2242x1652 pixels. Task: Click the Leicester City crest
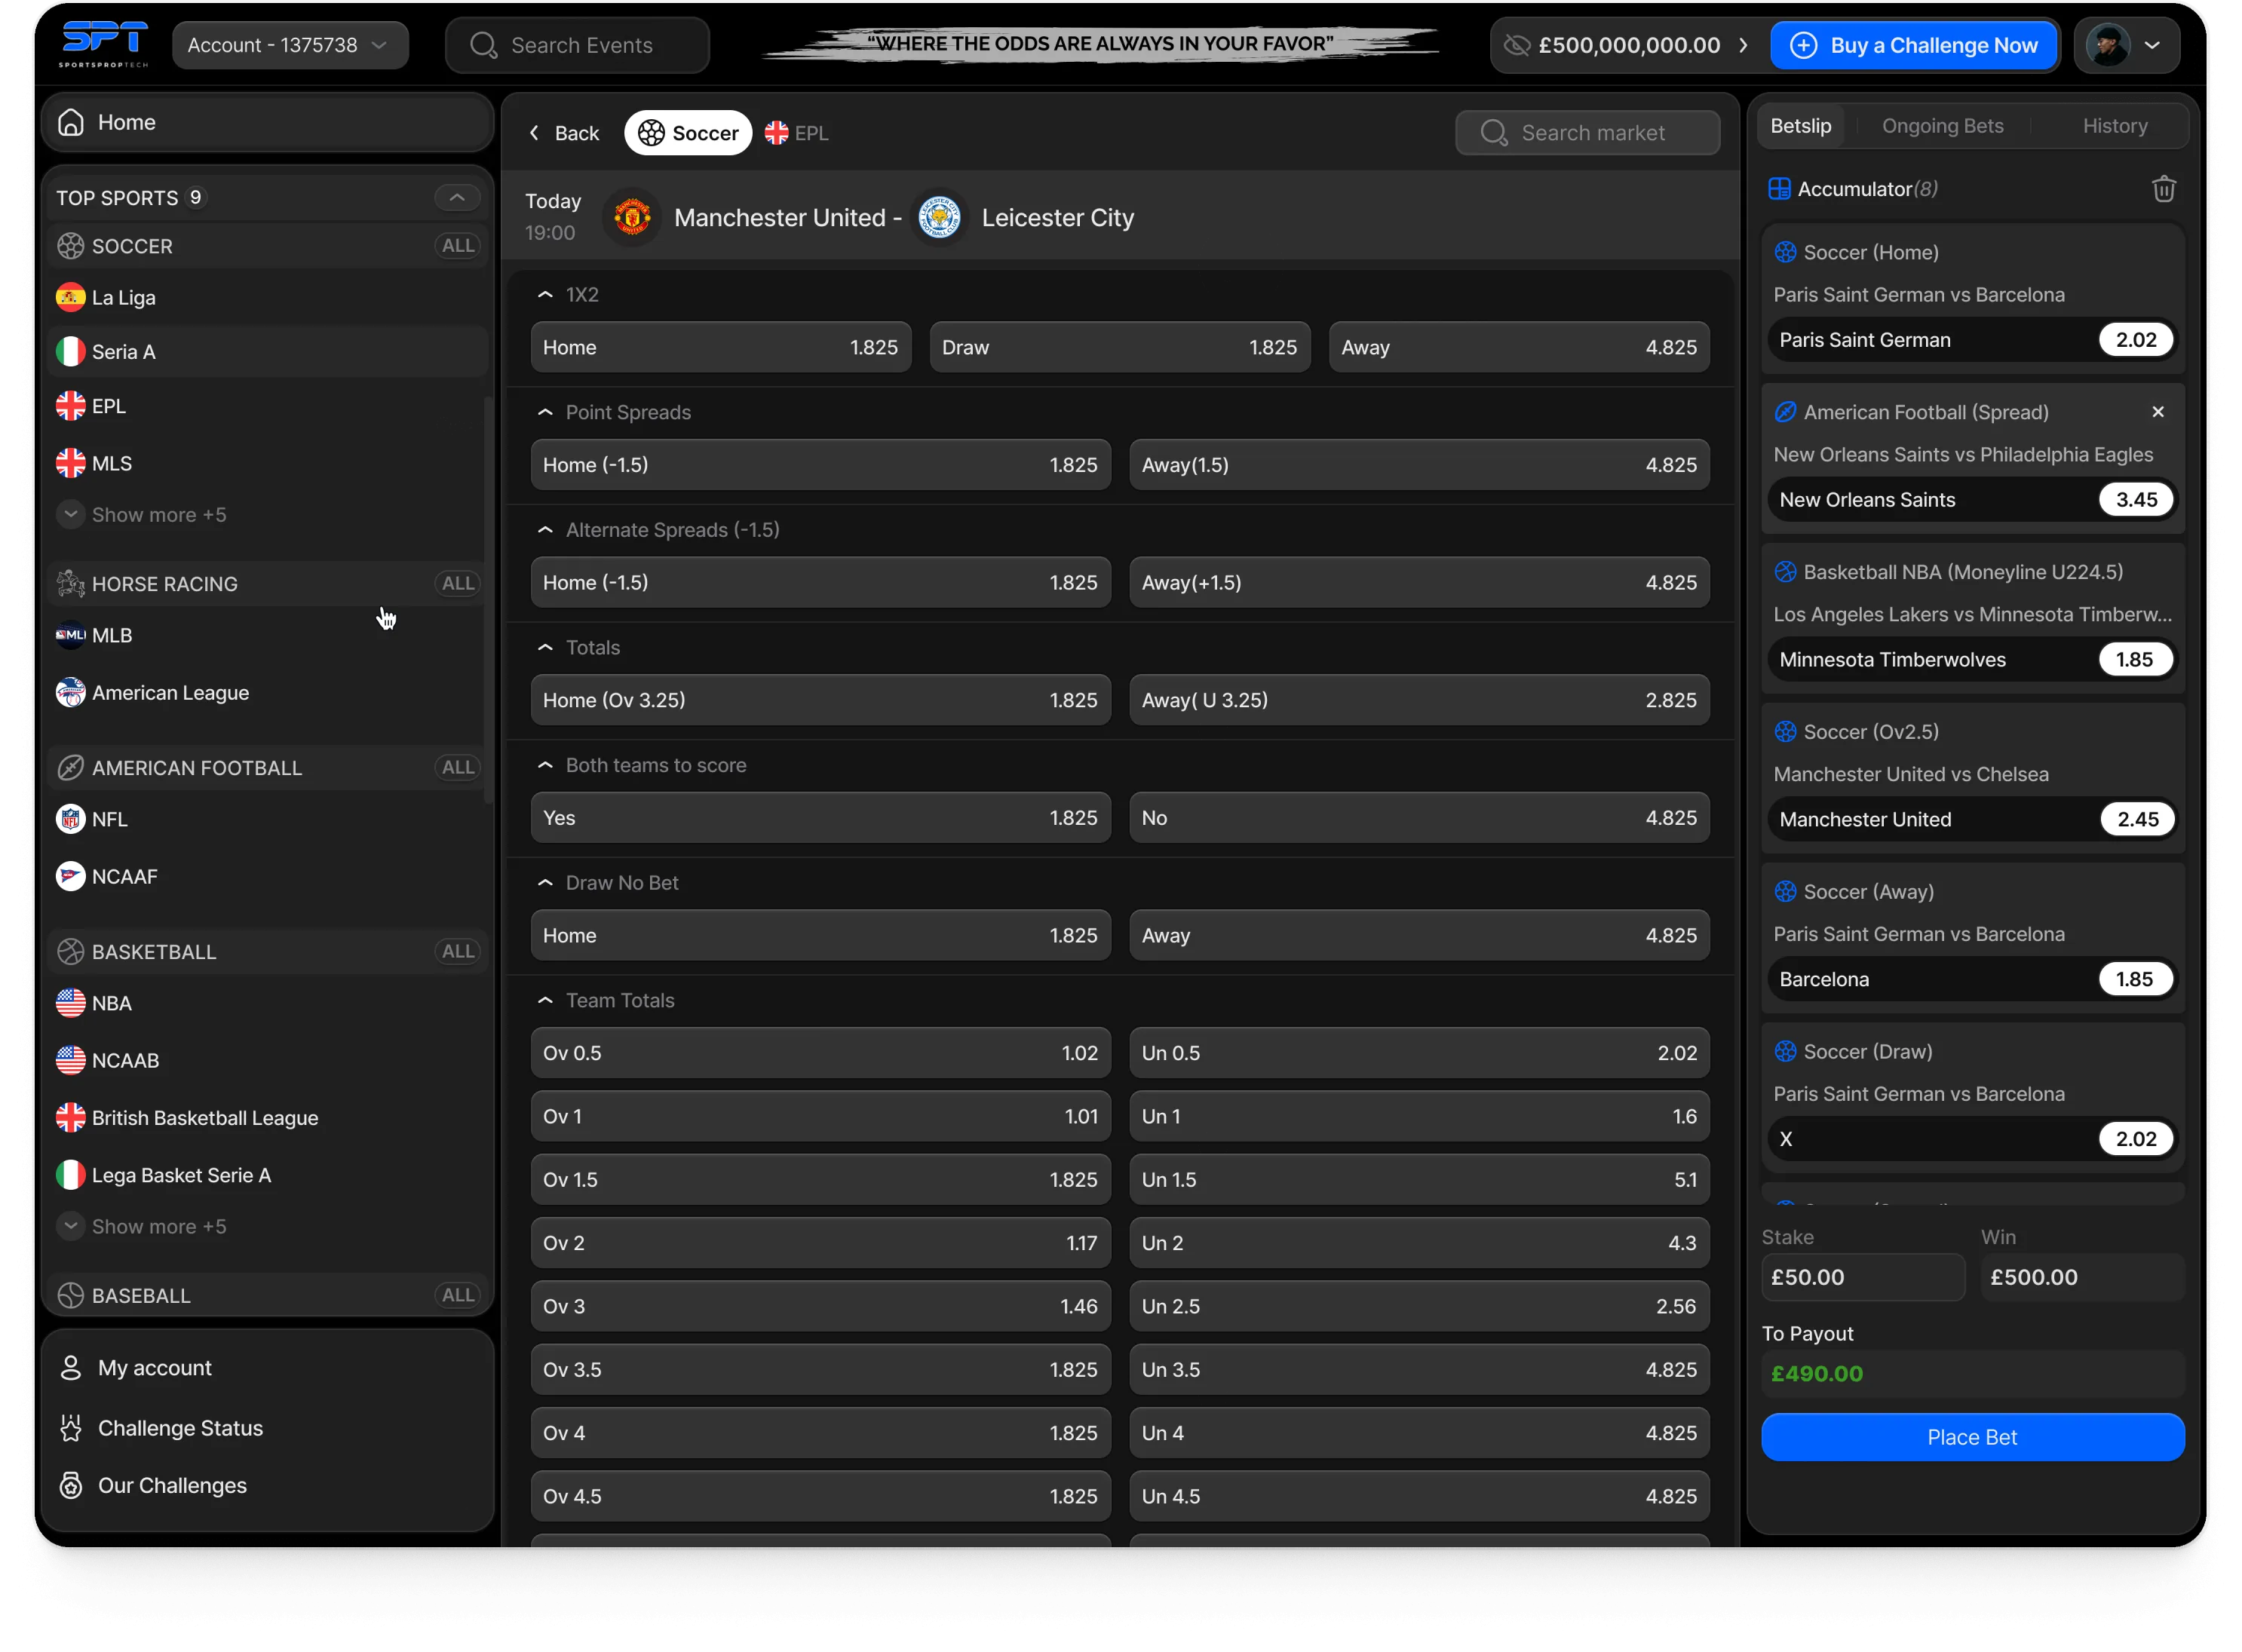939,217
